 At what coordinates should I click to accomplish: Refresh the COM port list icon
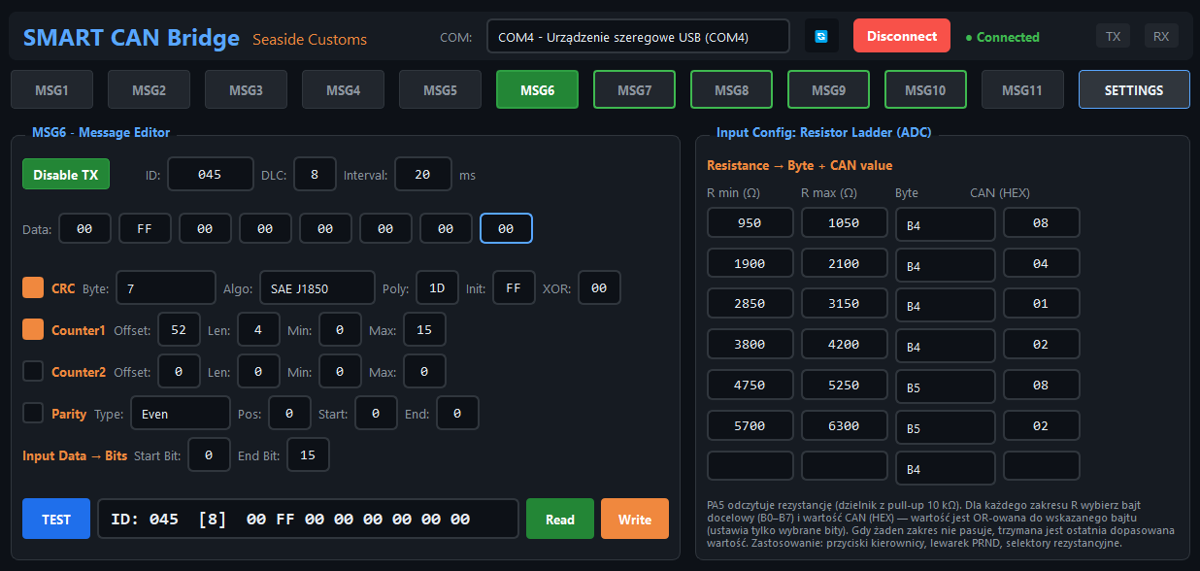pos(821,36)
